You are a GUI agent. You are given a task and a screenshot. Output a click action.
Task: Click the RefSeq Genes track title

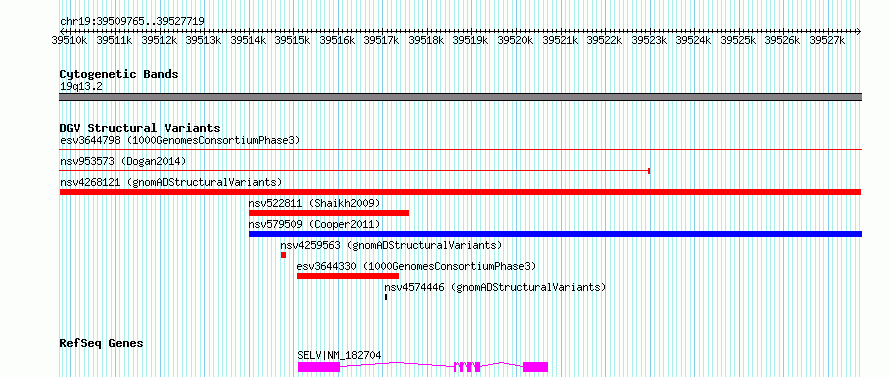click(x=102, y=344)
